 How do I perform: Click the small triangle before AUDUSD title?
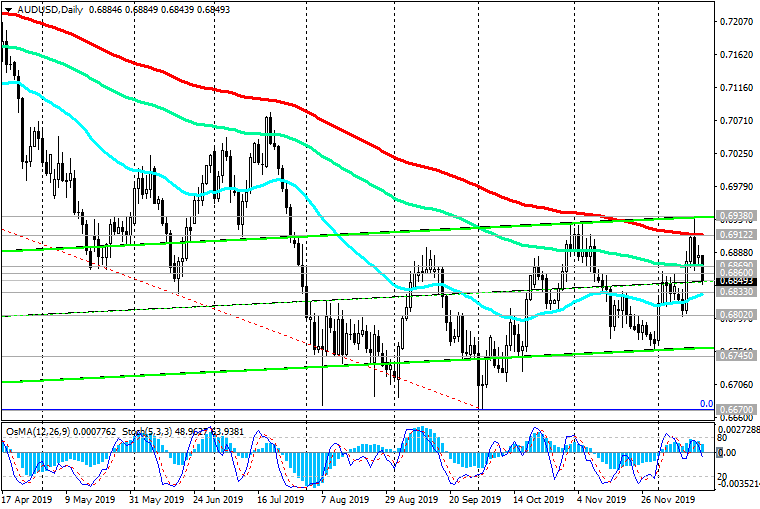point(8,10)
